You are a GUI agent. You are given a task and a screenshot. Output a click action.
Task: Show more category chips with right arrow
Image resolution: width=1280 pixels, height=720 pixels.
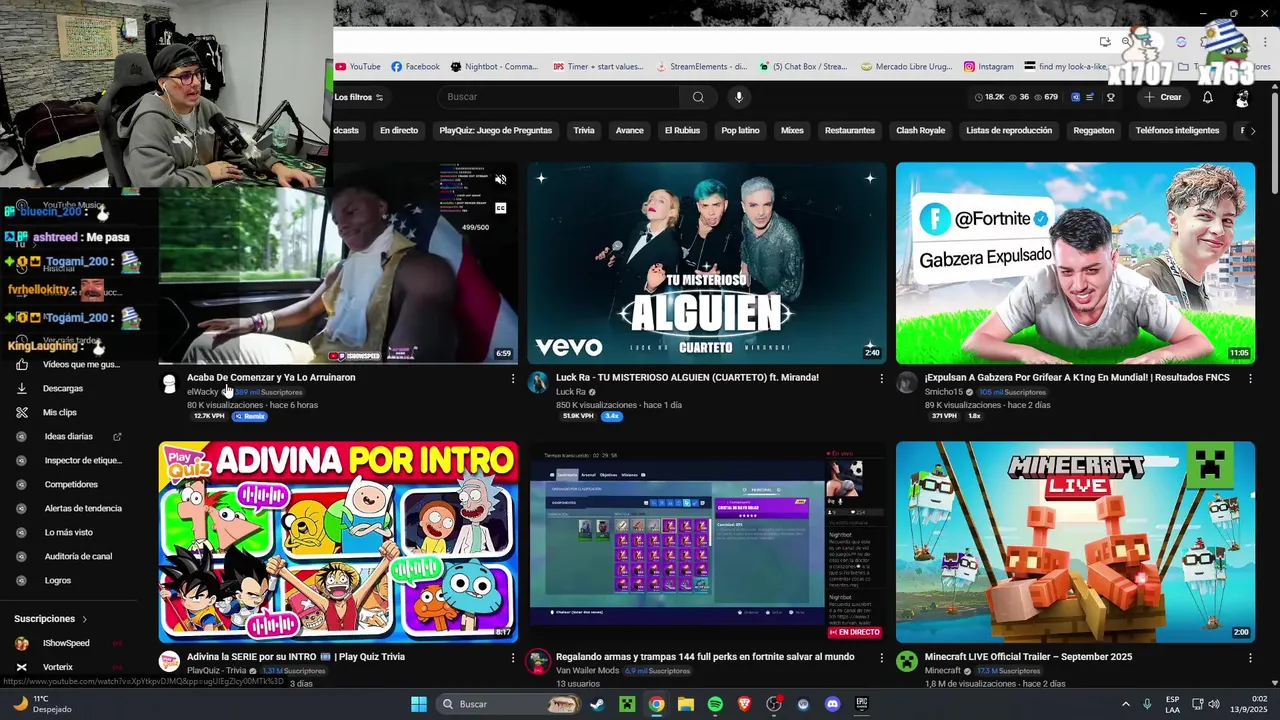coord(1252,131)
